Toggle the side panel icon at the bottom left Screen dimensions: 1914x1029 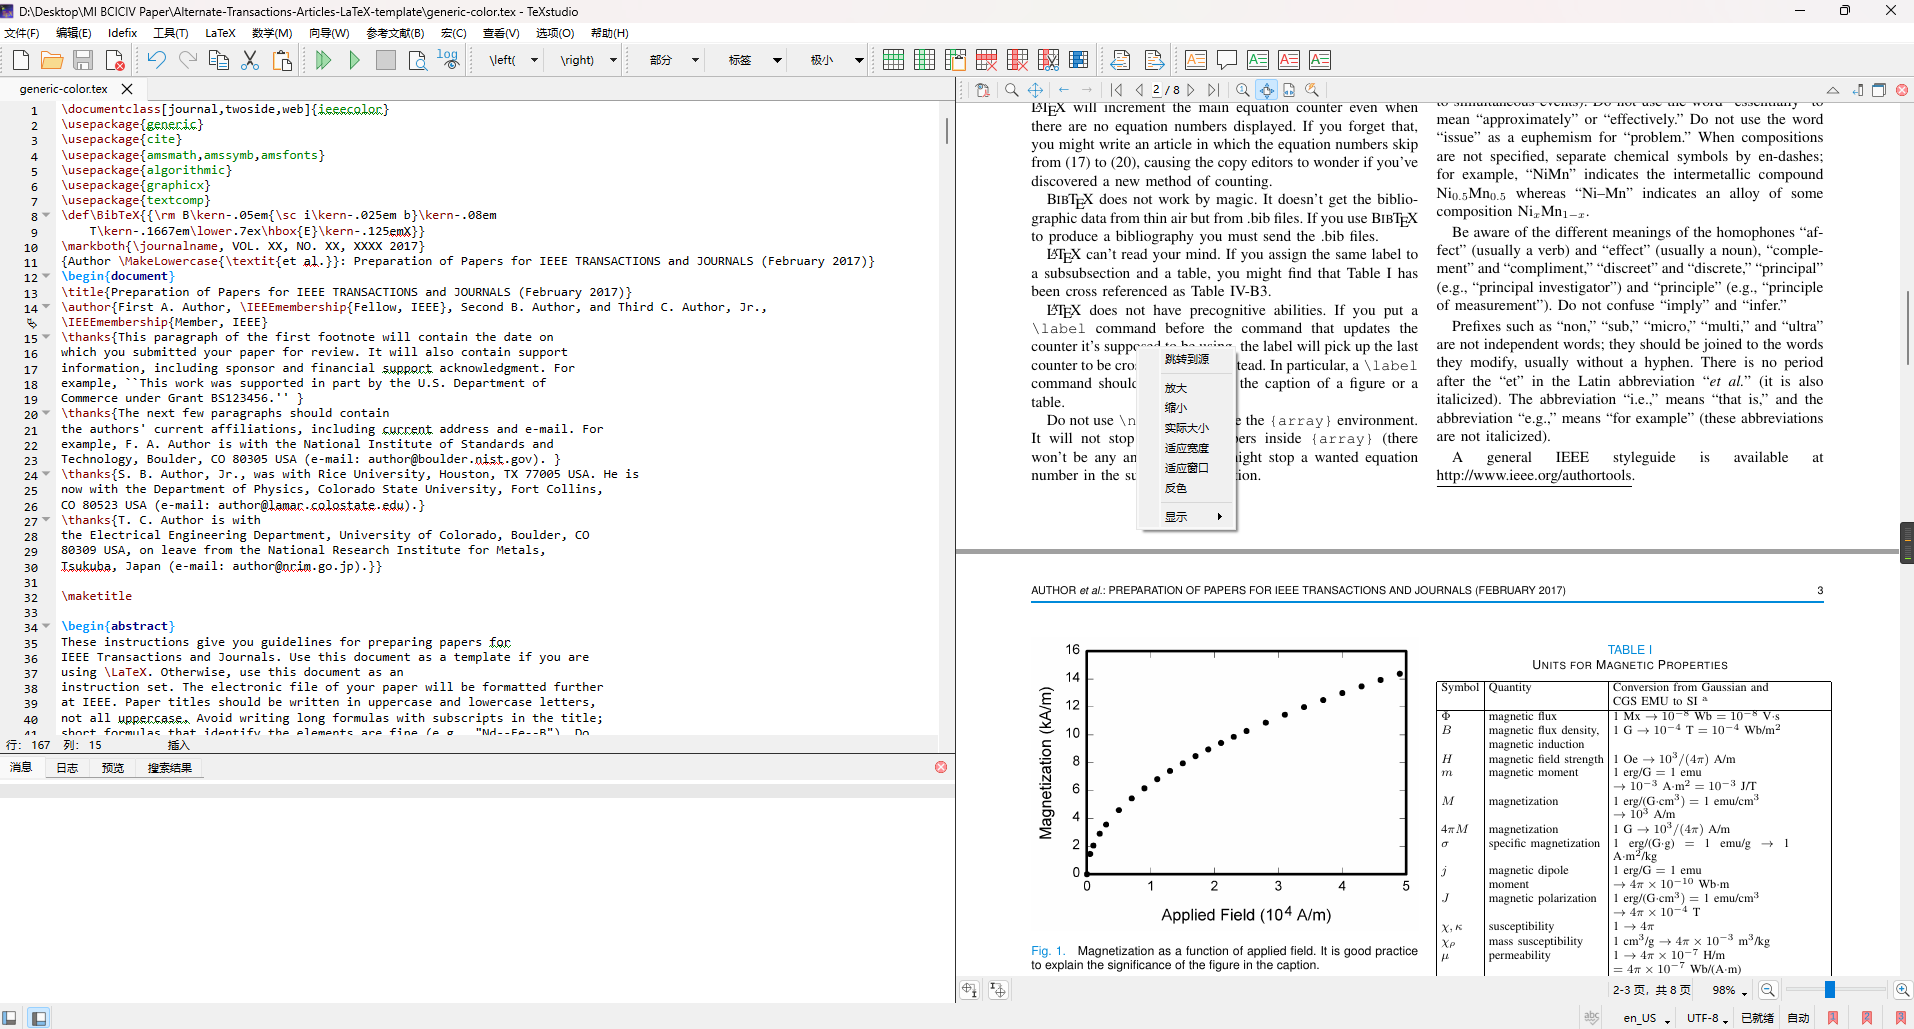pyautogui.click(x=9, y=1018)
